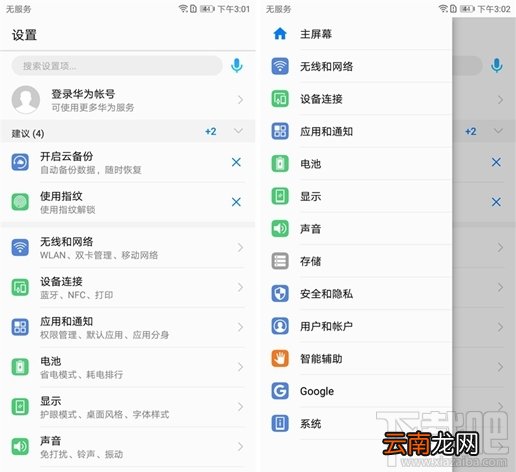Open the 开启云备份 suggestion
The height and width of the screenshot is (472, 516).
128,162
